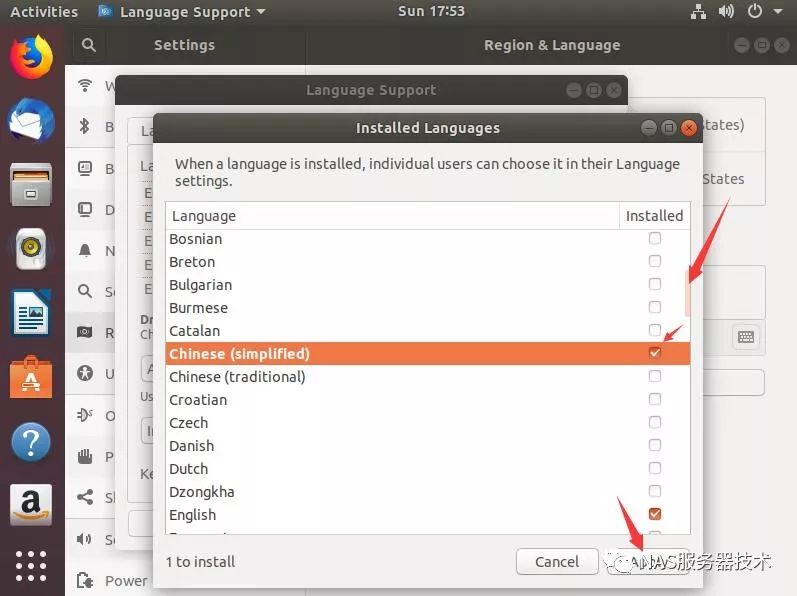Launch Thunderbird mail from the dock
This screenshot has height=596, width=797.
tap(31, 120)
